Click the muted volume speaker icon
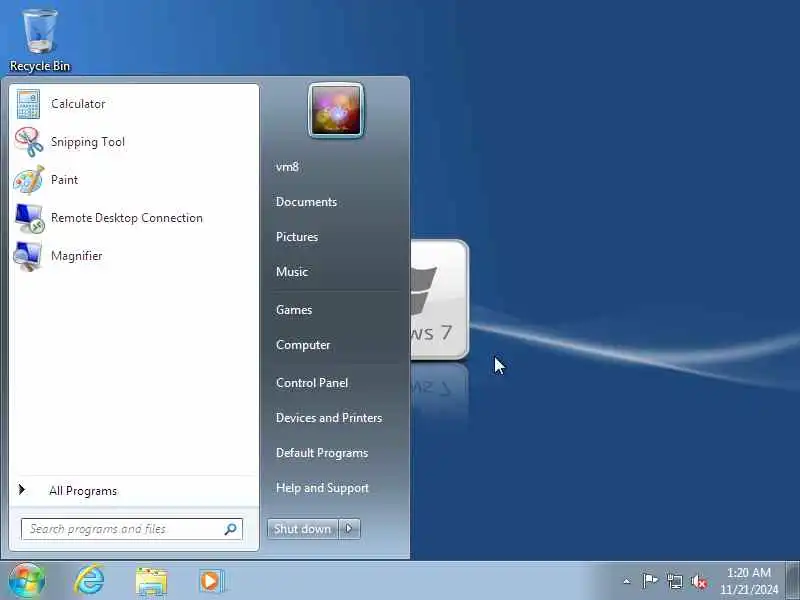Image resolution: width=800 pixels, height=600 pixels. coord(699,581)
